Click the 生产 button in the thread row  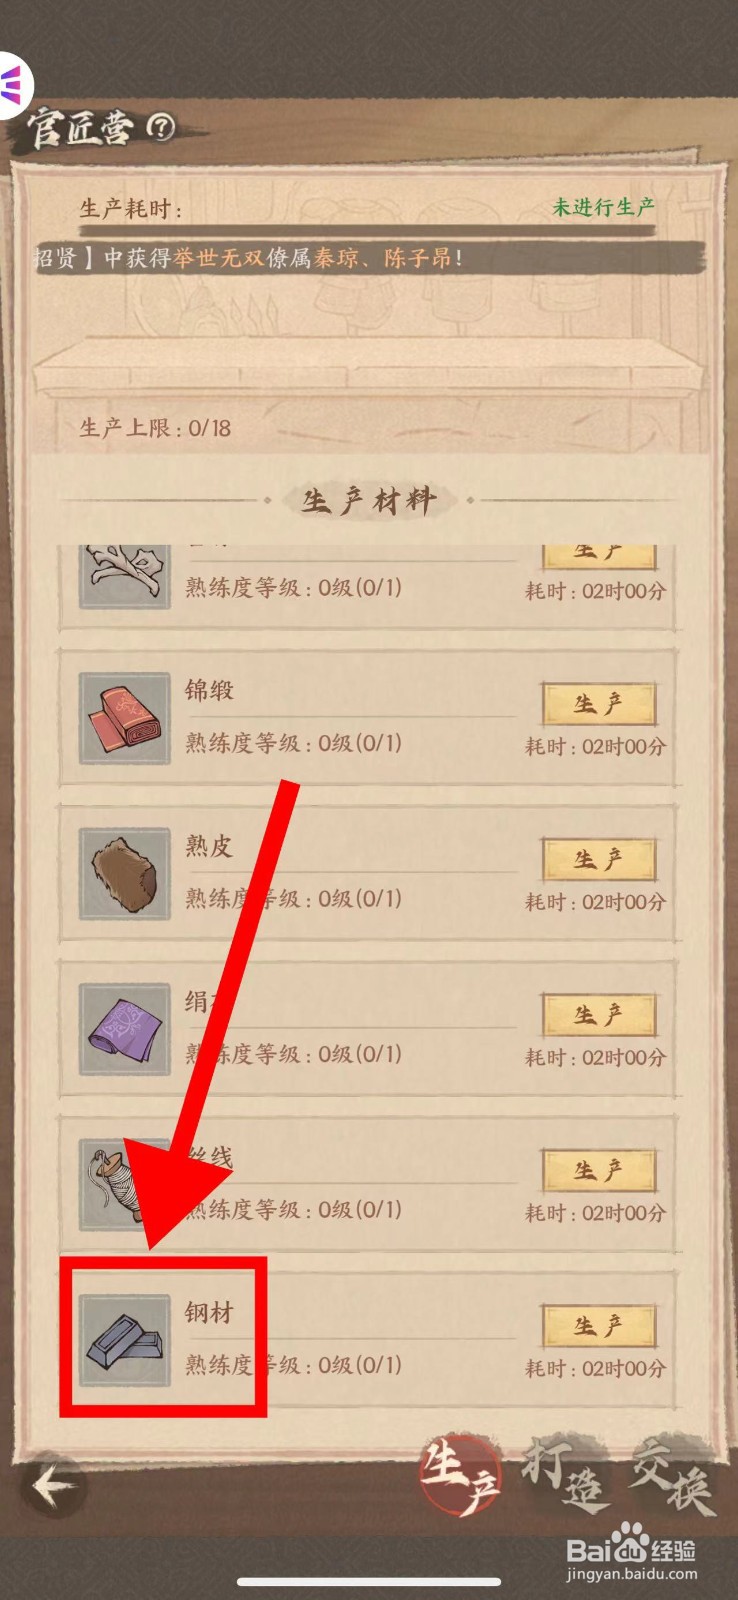click(x=599, y=1171)
